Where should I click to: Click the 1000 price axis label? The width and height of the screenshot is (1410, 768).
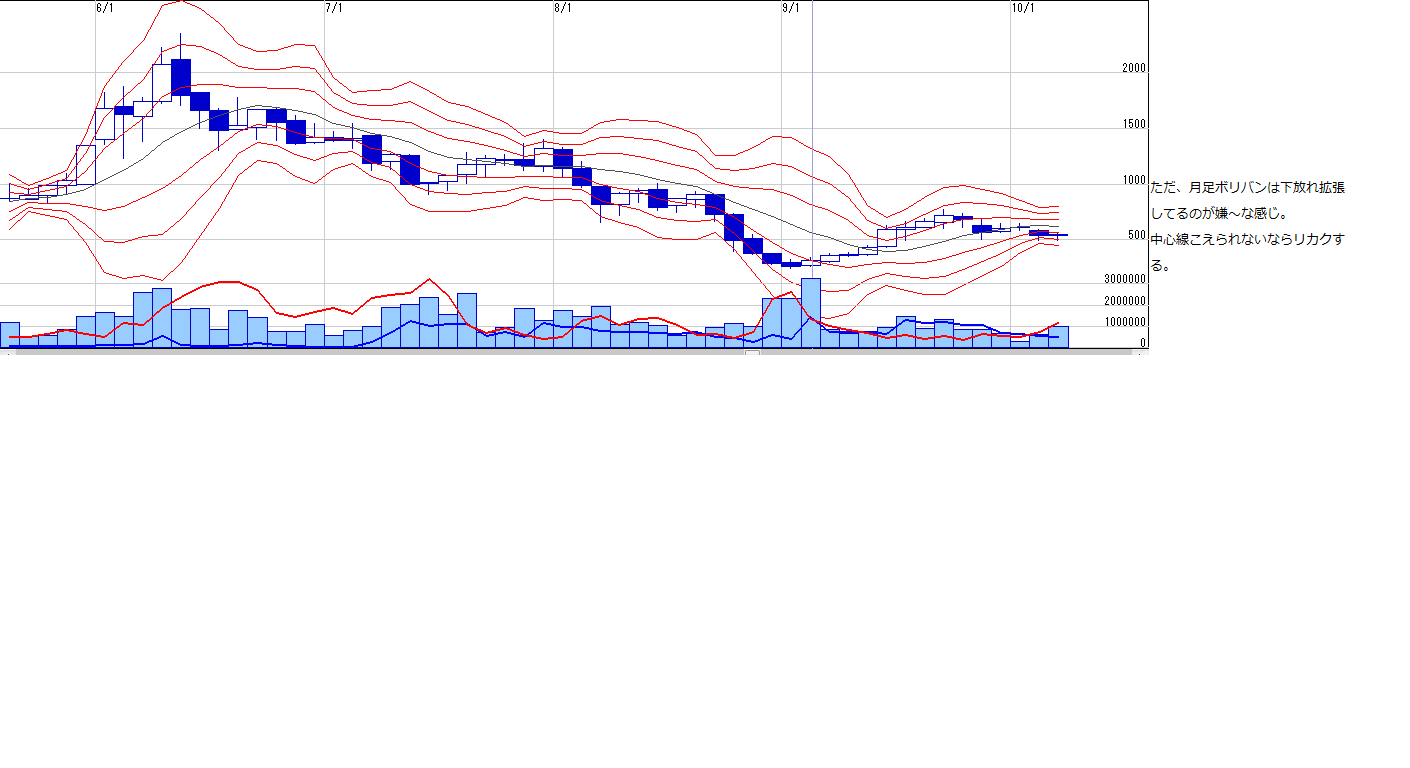click(x=1134, y=181)
